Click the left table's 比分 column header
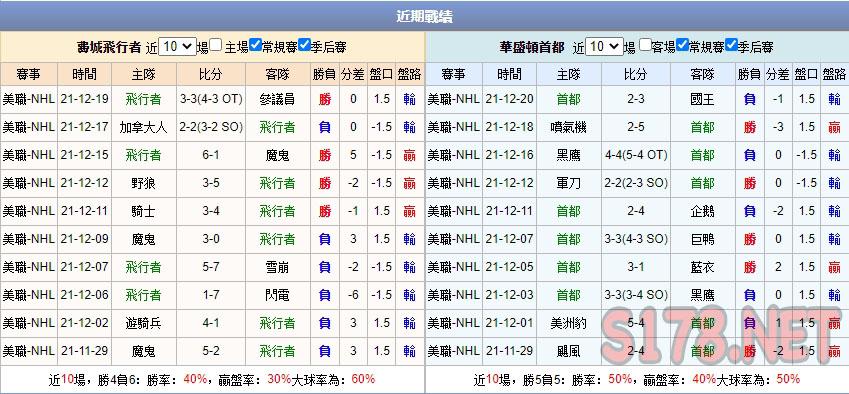The width and height of the screenshot is (849, 394). 211,74
